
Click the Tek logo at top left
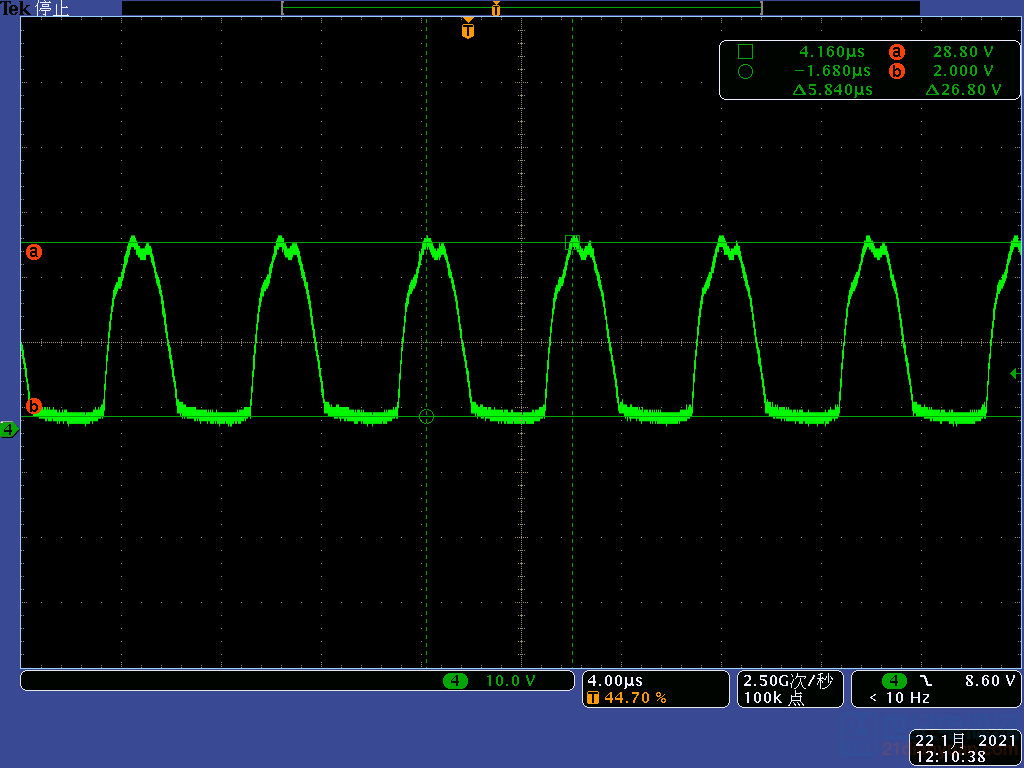(x=16, y=8)
